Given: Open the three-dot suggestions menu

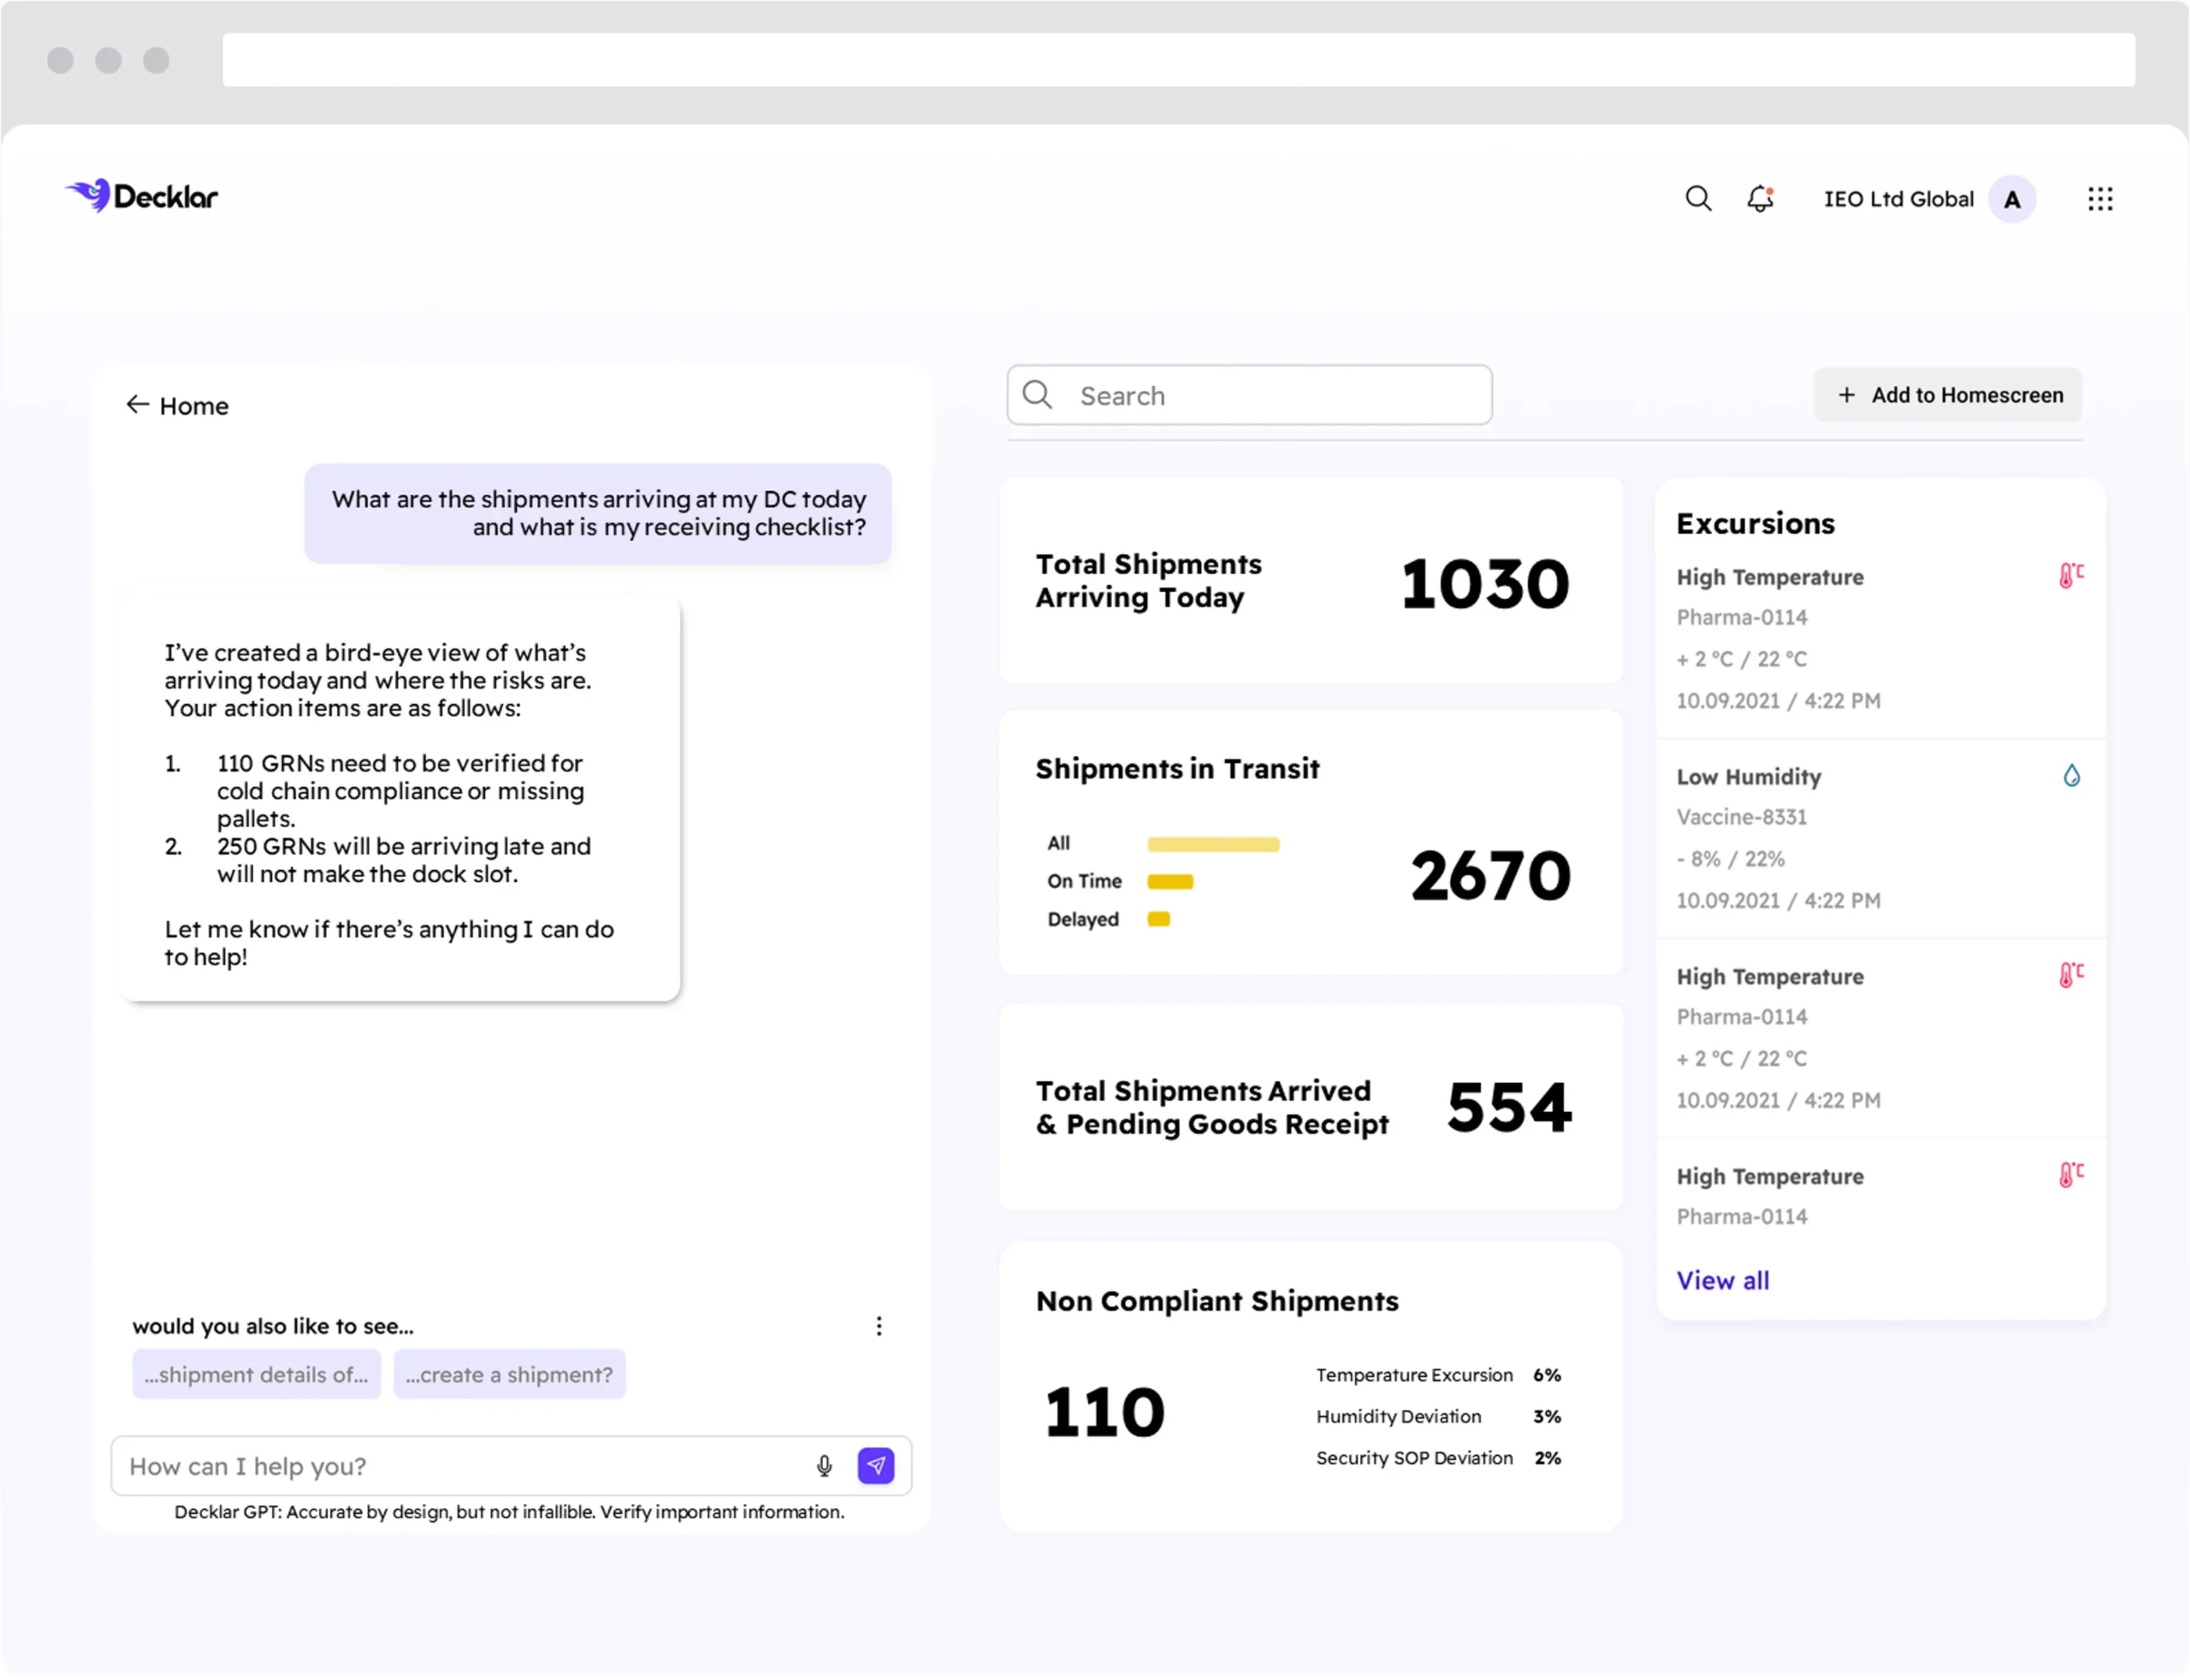Looking at the screenshot, I should pos(879,1326).
